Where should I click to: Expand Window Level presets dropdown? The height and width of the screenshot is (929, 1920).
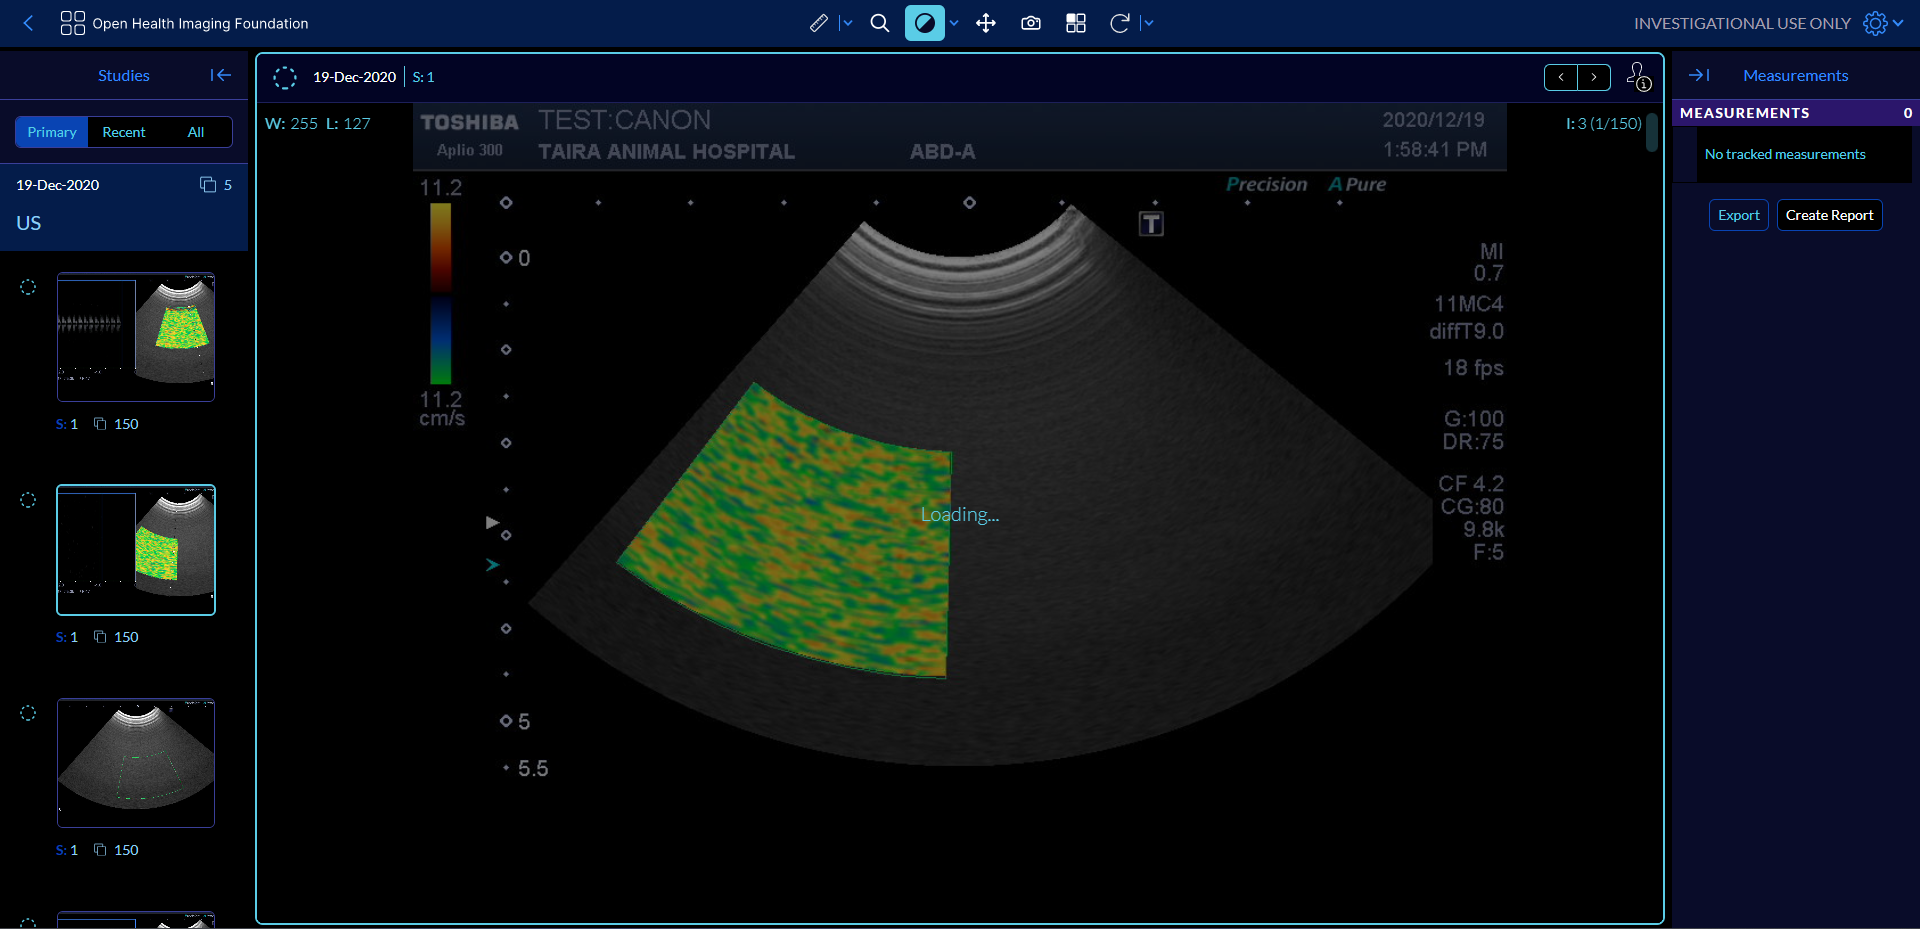[954, 23]
